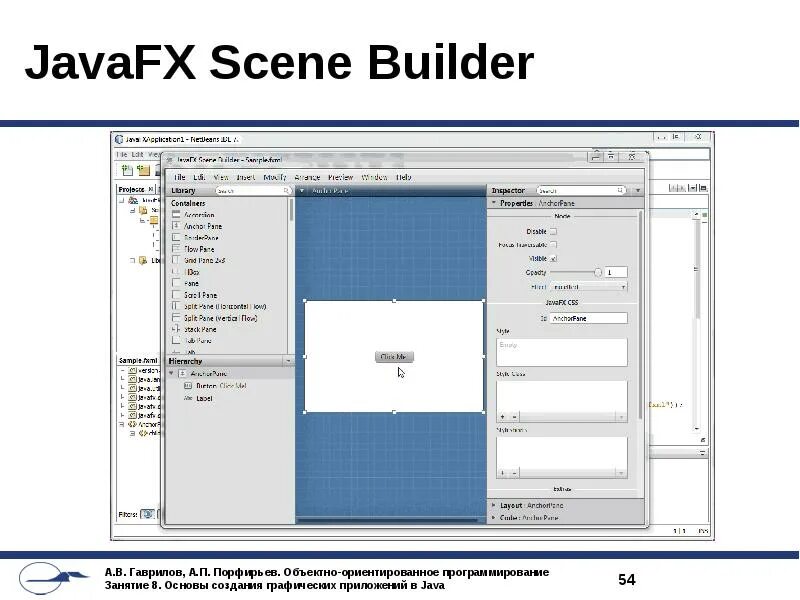The height and width of the screenshot is (600, 800).
Task: Open the Effect dropdown in Inspector
Action: tap(589, 287)
